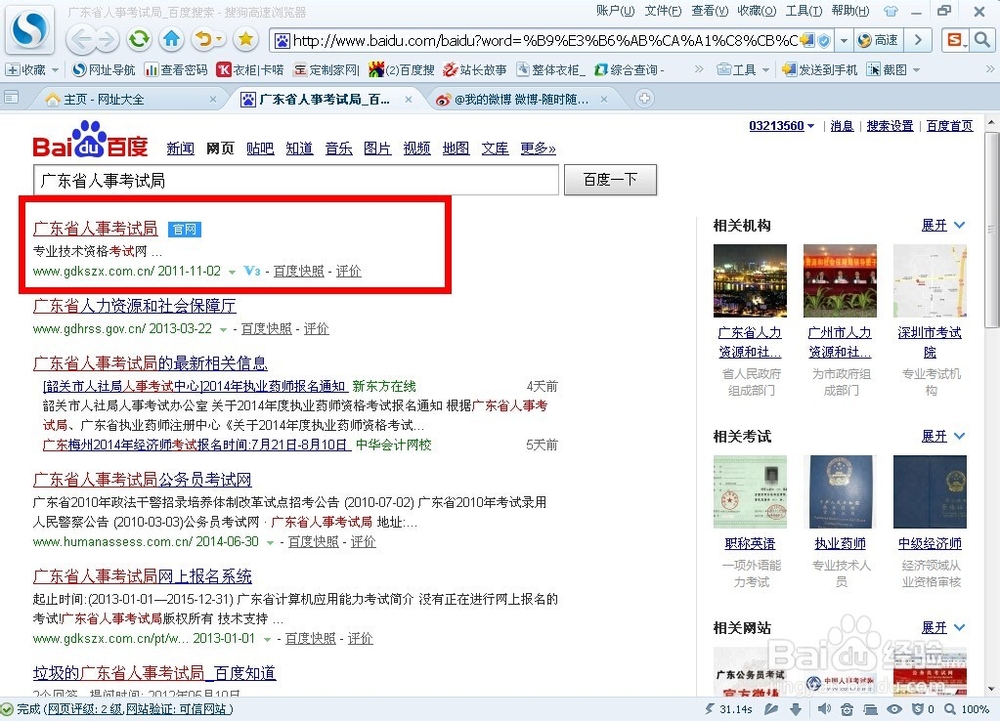This screenshot has width=1000, height=721.
Task: Click the vertical page scrollbar thumb
Action: 992,229
